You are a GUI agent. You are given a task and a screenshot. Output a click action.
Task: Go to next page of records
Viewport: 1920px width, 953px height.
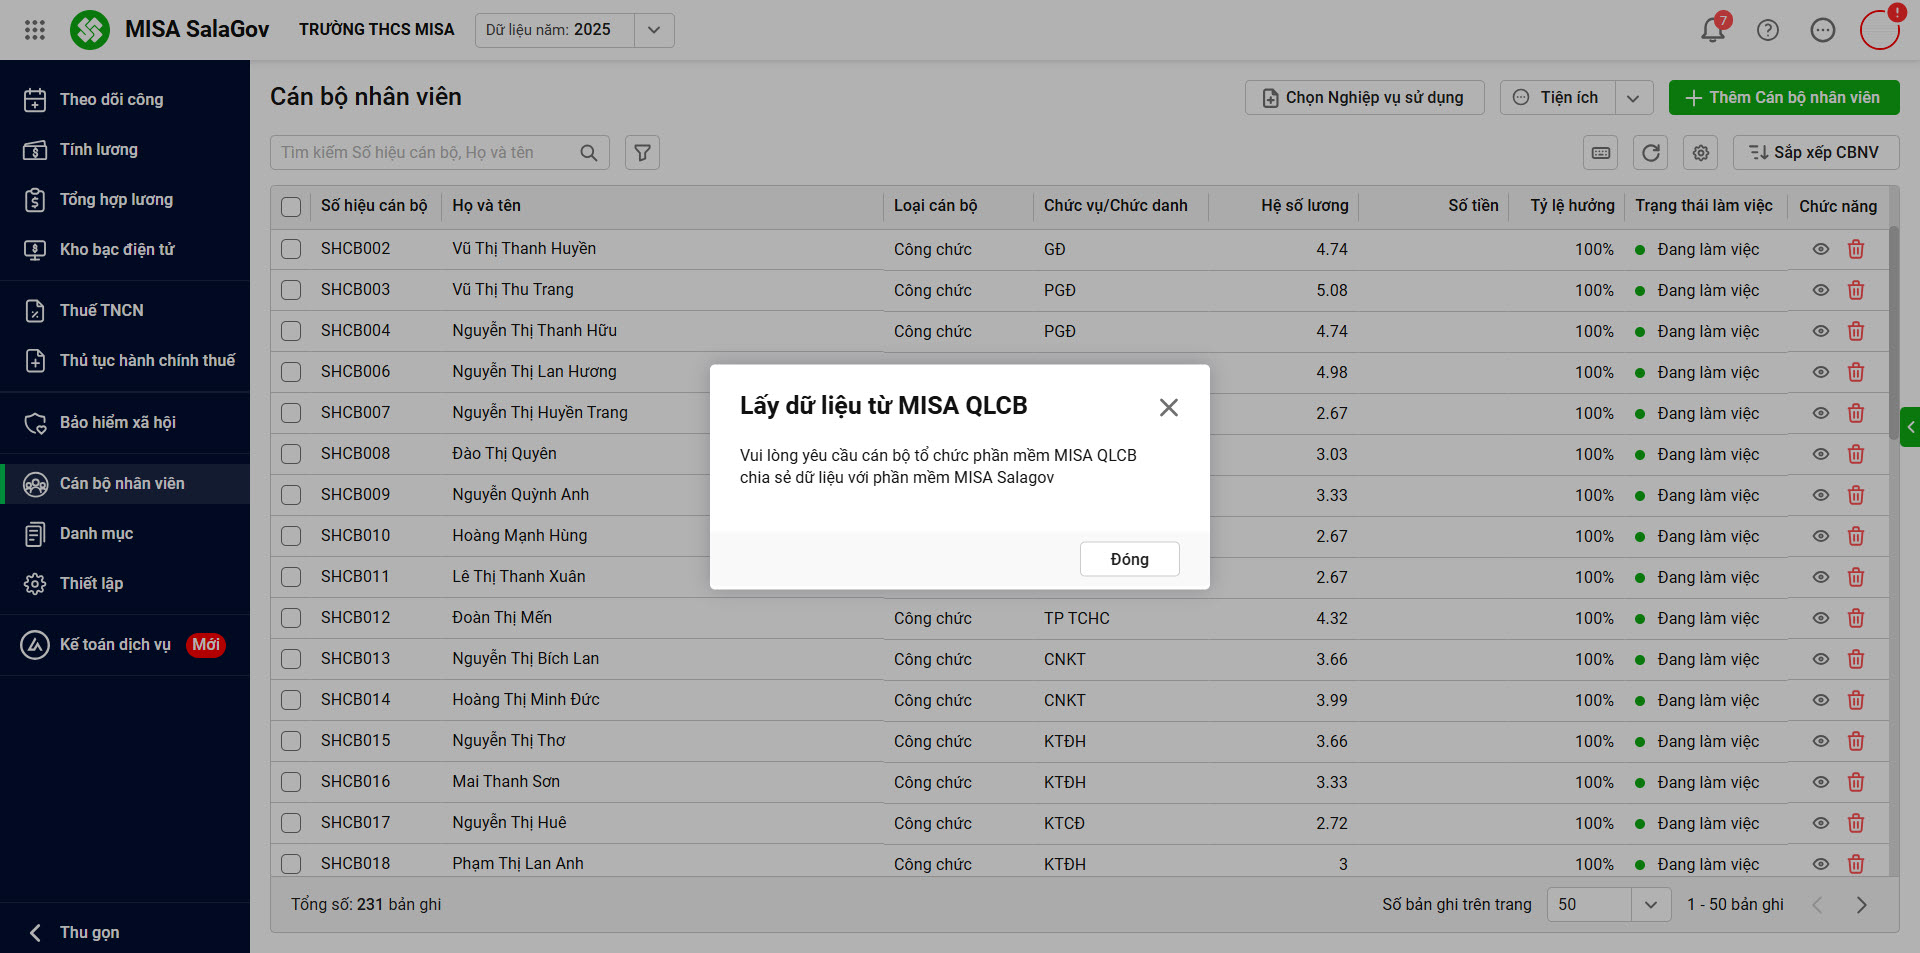[x=1861, y=905]
